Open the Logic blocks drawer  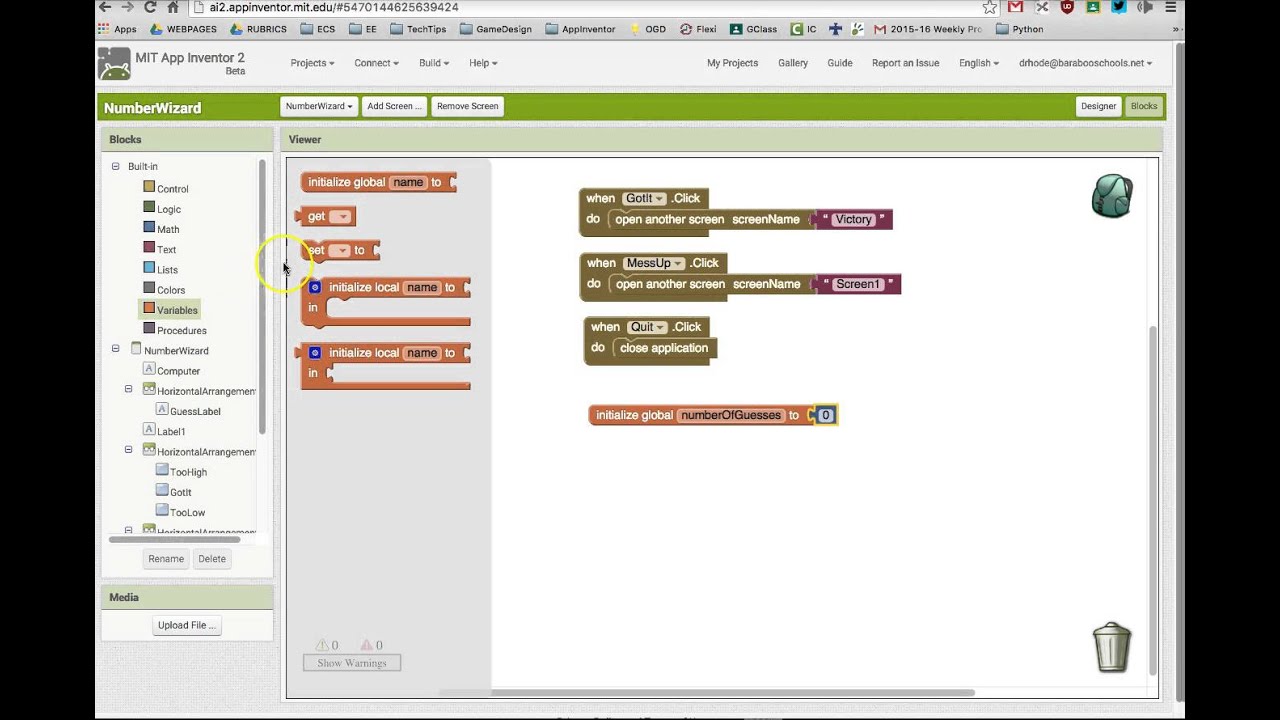click(x=161, y=209)
